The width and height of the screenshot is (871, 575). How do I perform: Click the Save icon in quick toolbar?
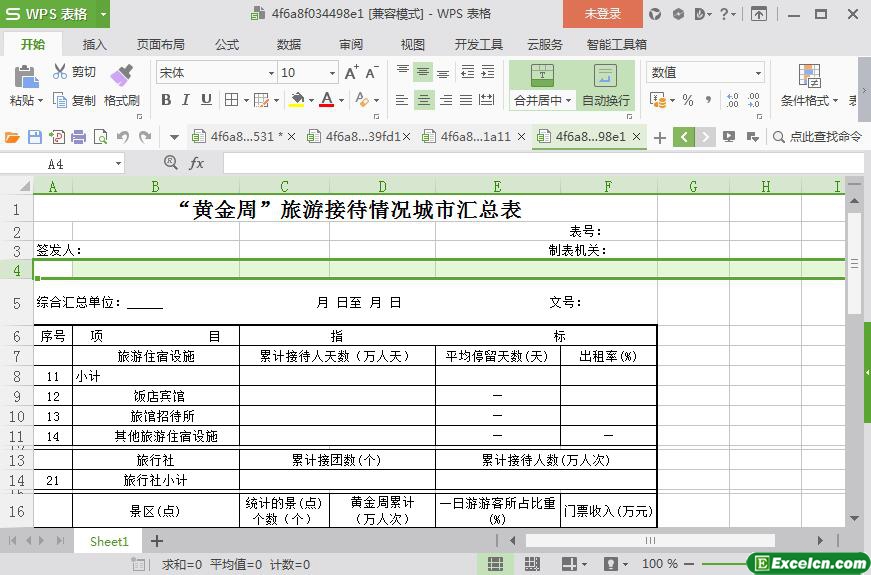pos(35,137)
